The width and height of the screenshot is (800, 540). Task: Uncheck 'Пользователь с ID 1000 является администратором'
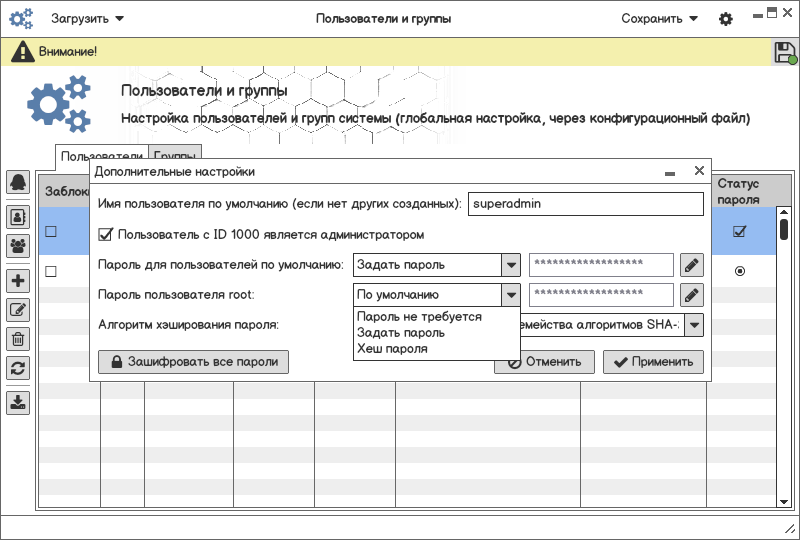click(x=105, y=235)
